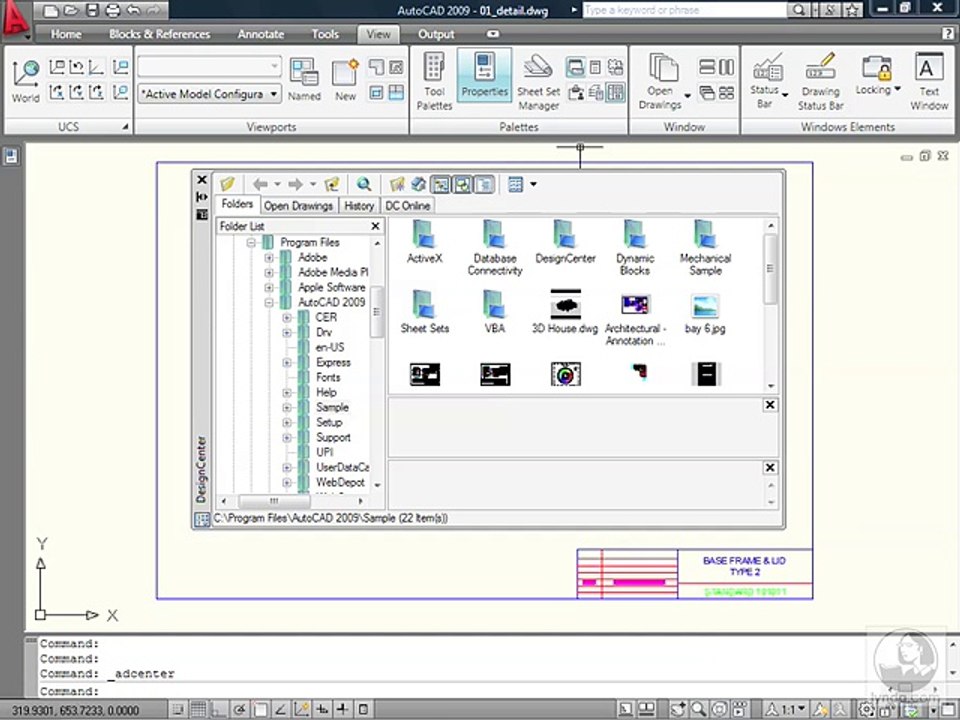
Task: Open the Active Model Configuration dropdown
Action: coord(273,94)
